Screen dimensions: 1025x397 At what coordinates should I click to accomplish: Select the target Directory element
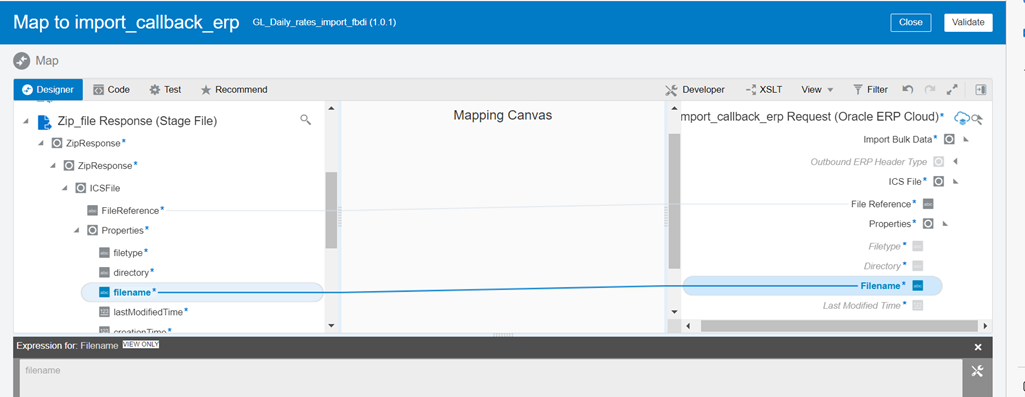[882, 266]
